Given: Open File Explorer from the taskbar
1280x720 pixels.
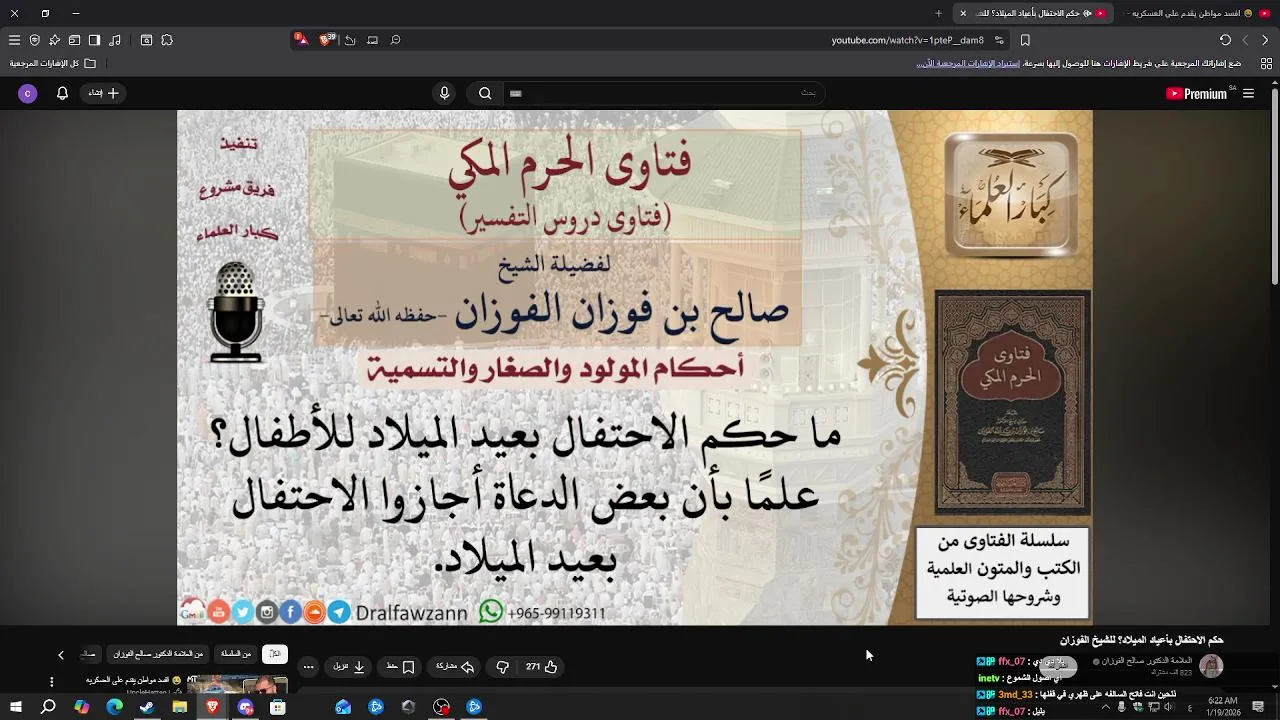Looking at the screenshot, I should pos(180,707).
